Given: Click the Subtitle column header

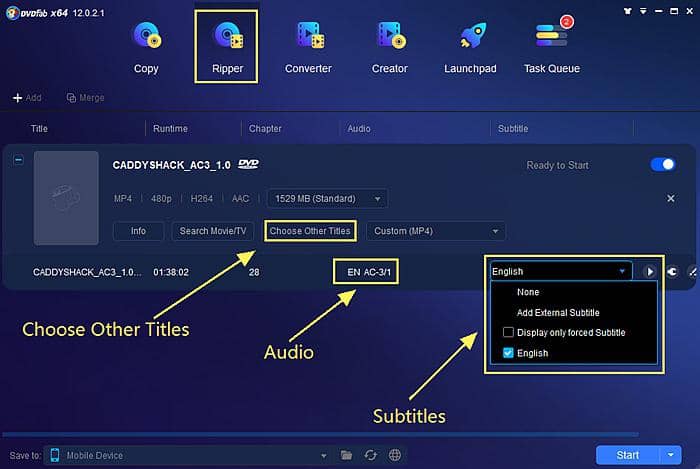Looking at the screenshot, I should click(x=513, y=129).
